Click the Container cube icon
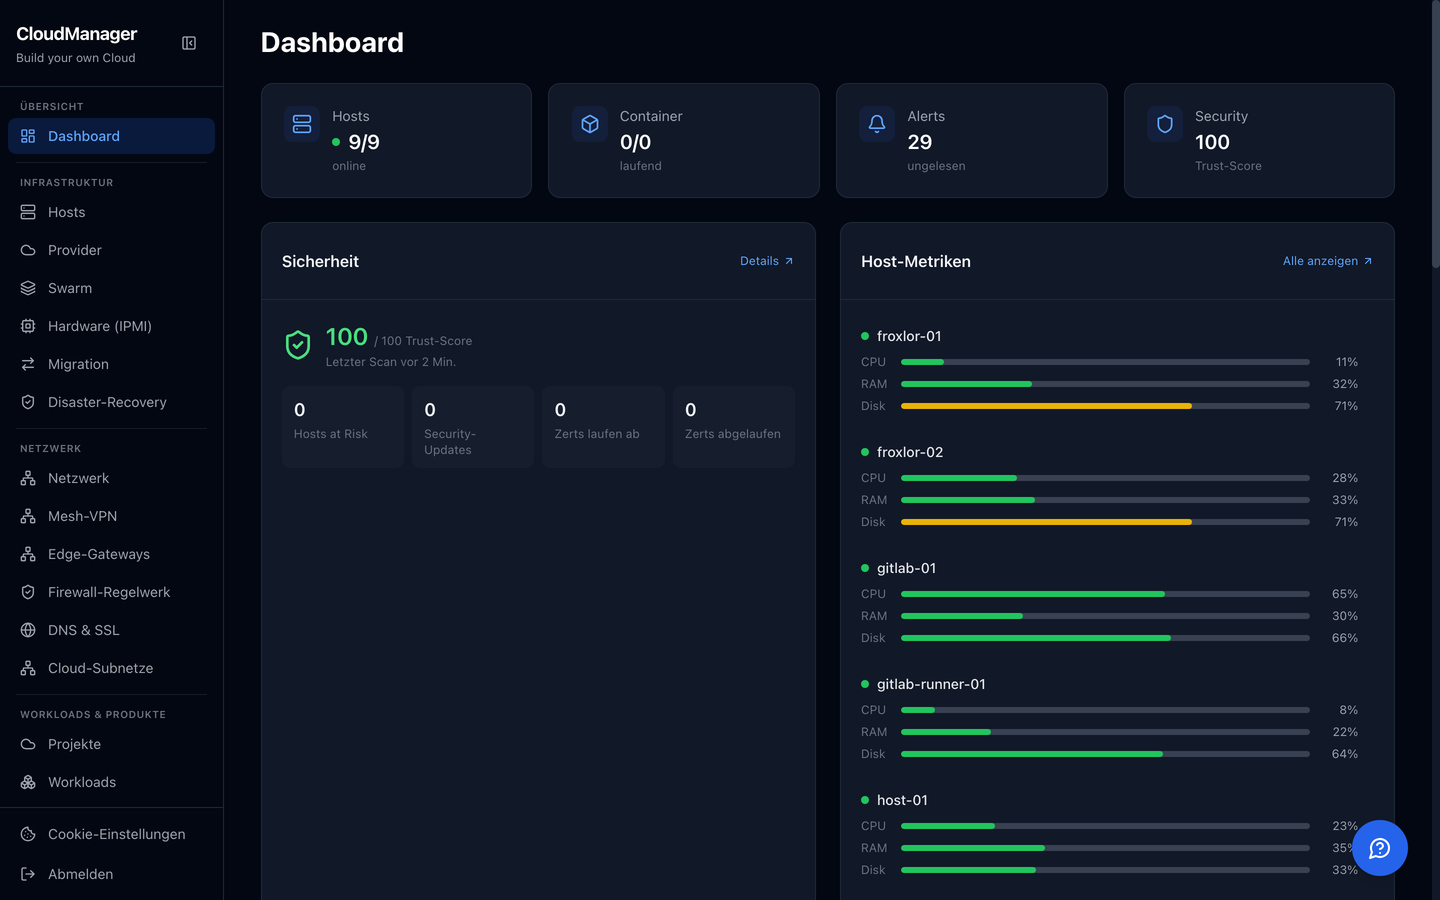The height and width of the screenshot is (900, 1440). click(x=590, y=124)
